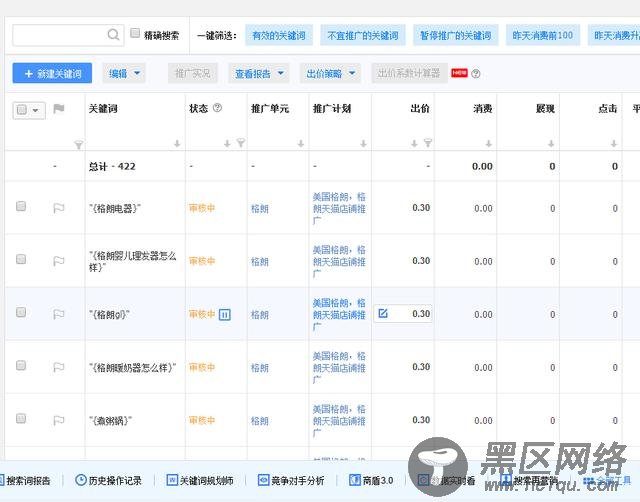The image size is (640, 502).
Task: Check the "{煮粥锅}" row checkbox
Action: [x=21, y=418]
